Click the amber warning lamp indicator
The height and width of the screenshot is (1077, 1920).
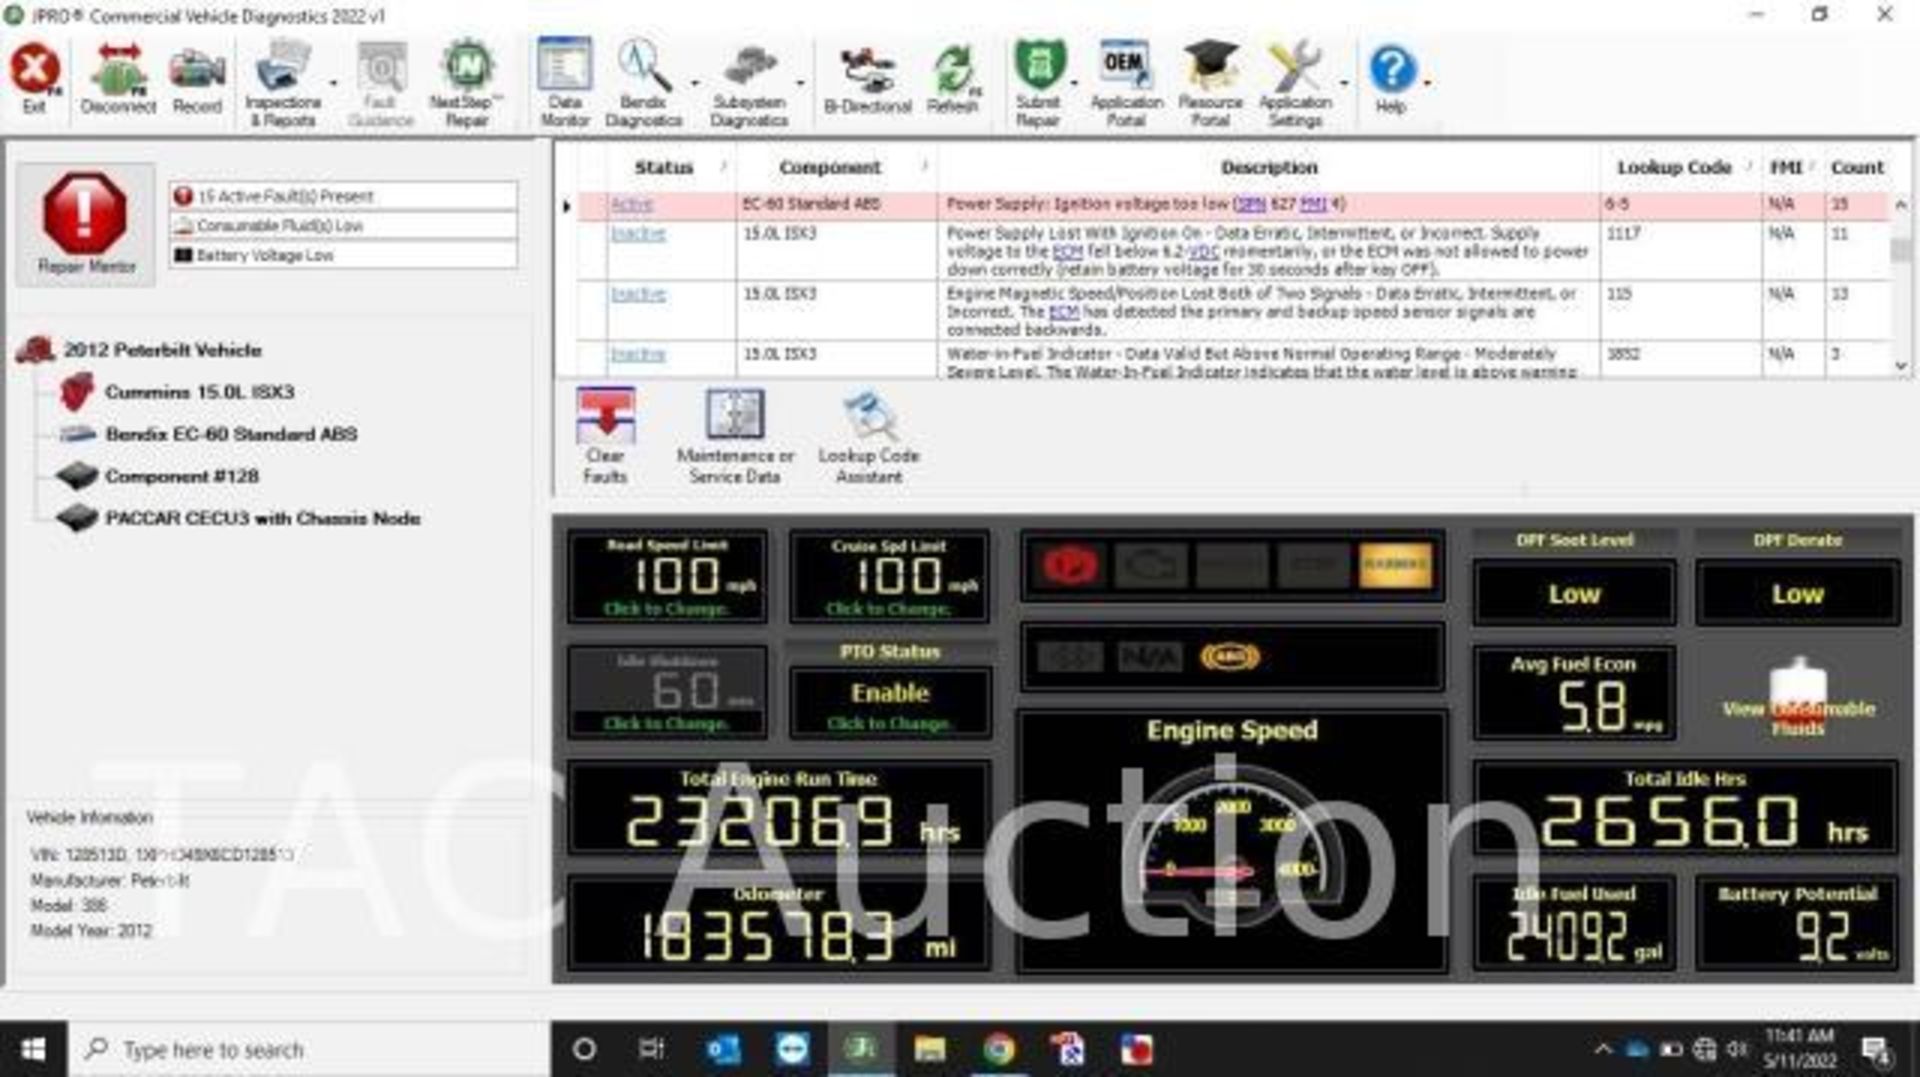click(1395, 565)
